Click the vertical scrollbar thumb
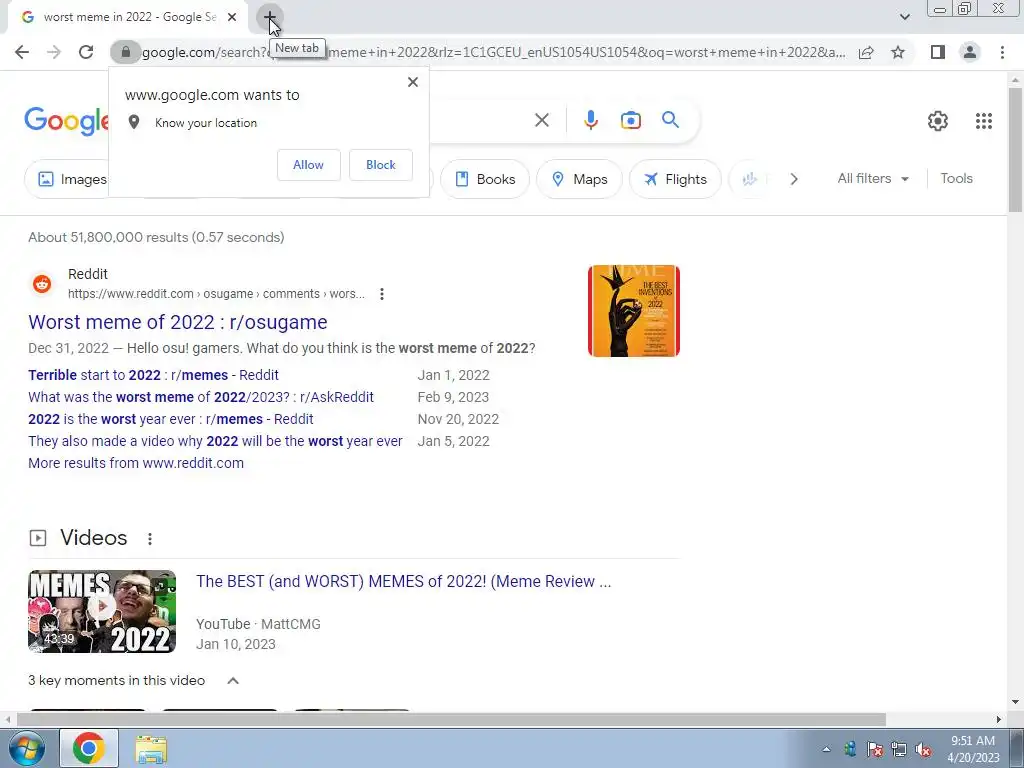 [x=1015, y=150]
